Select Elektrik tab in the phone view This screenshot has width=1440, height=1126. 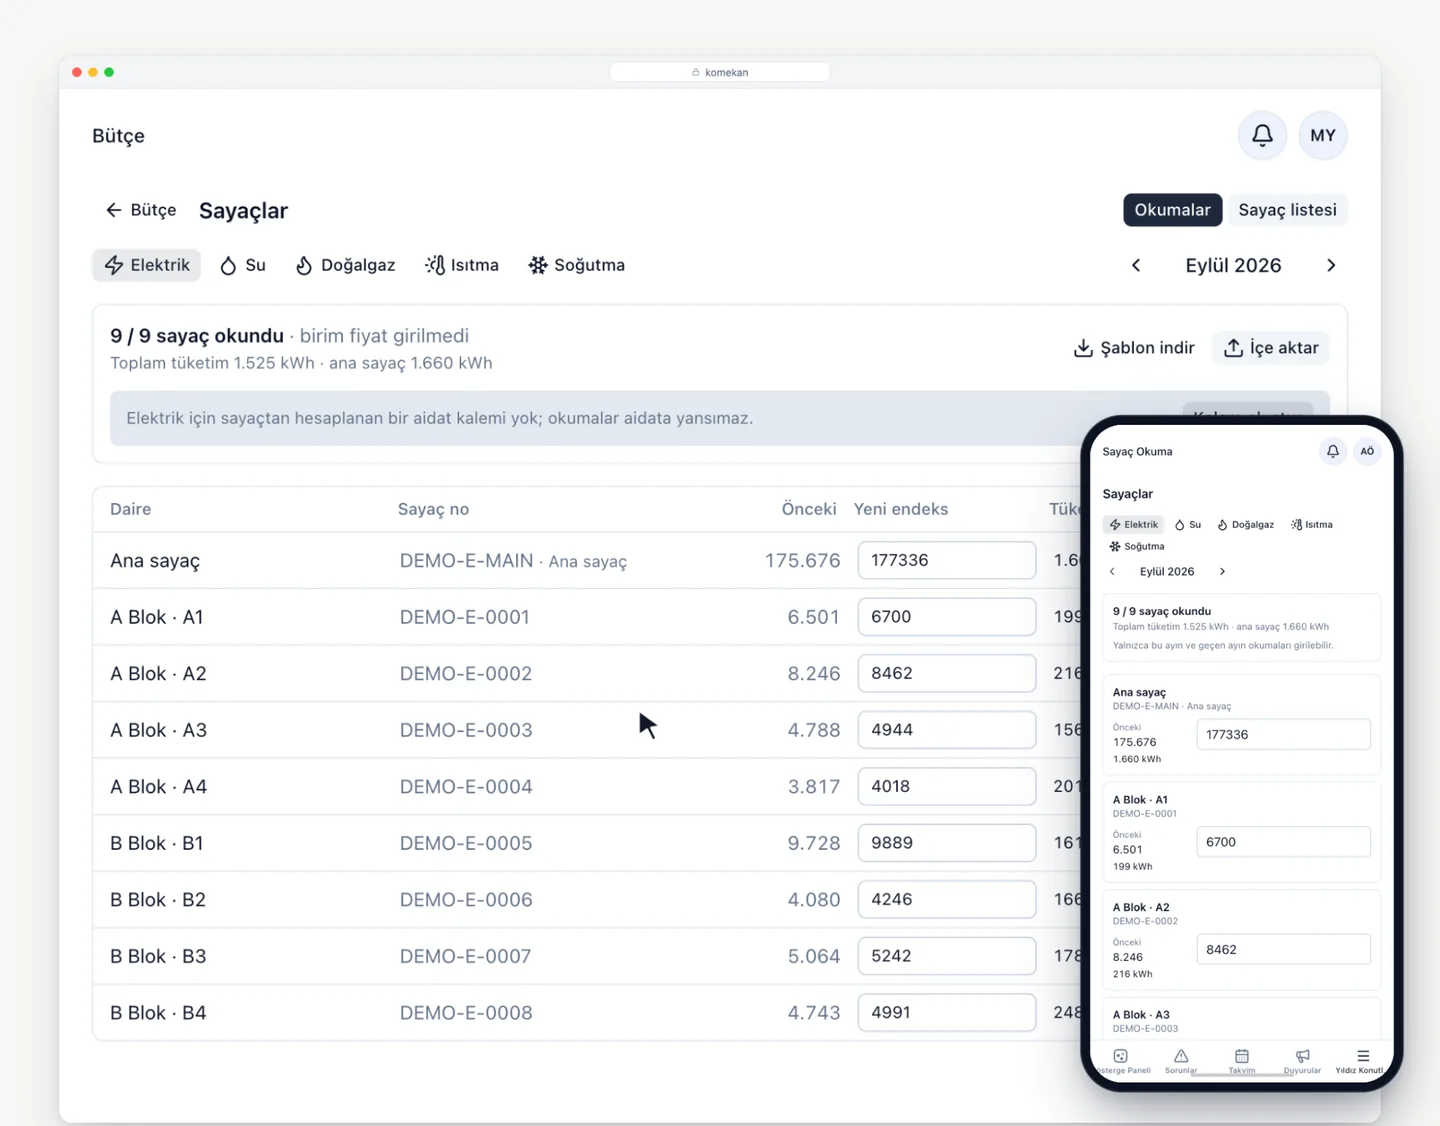click(x=1134, y=524)
